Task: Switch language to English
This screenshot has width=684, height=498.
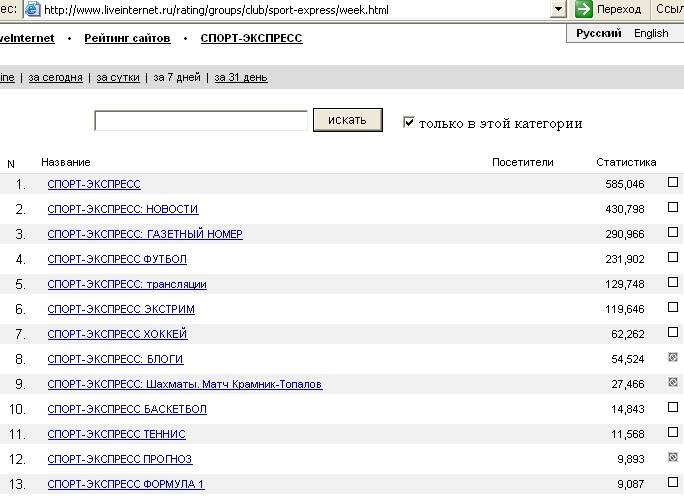Action: pos(651,33)
